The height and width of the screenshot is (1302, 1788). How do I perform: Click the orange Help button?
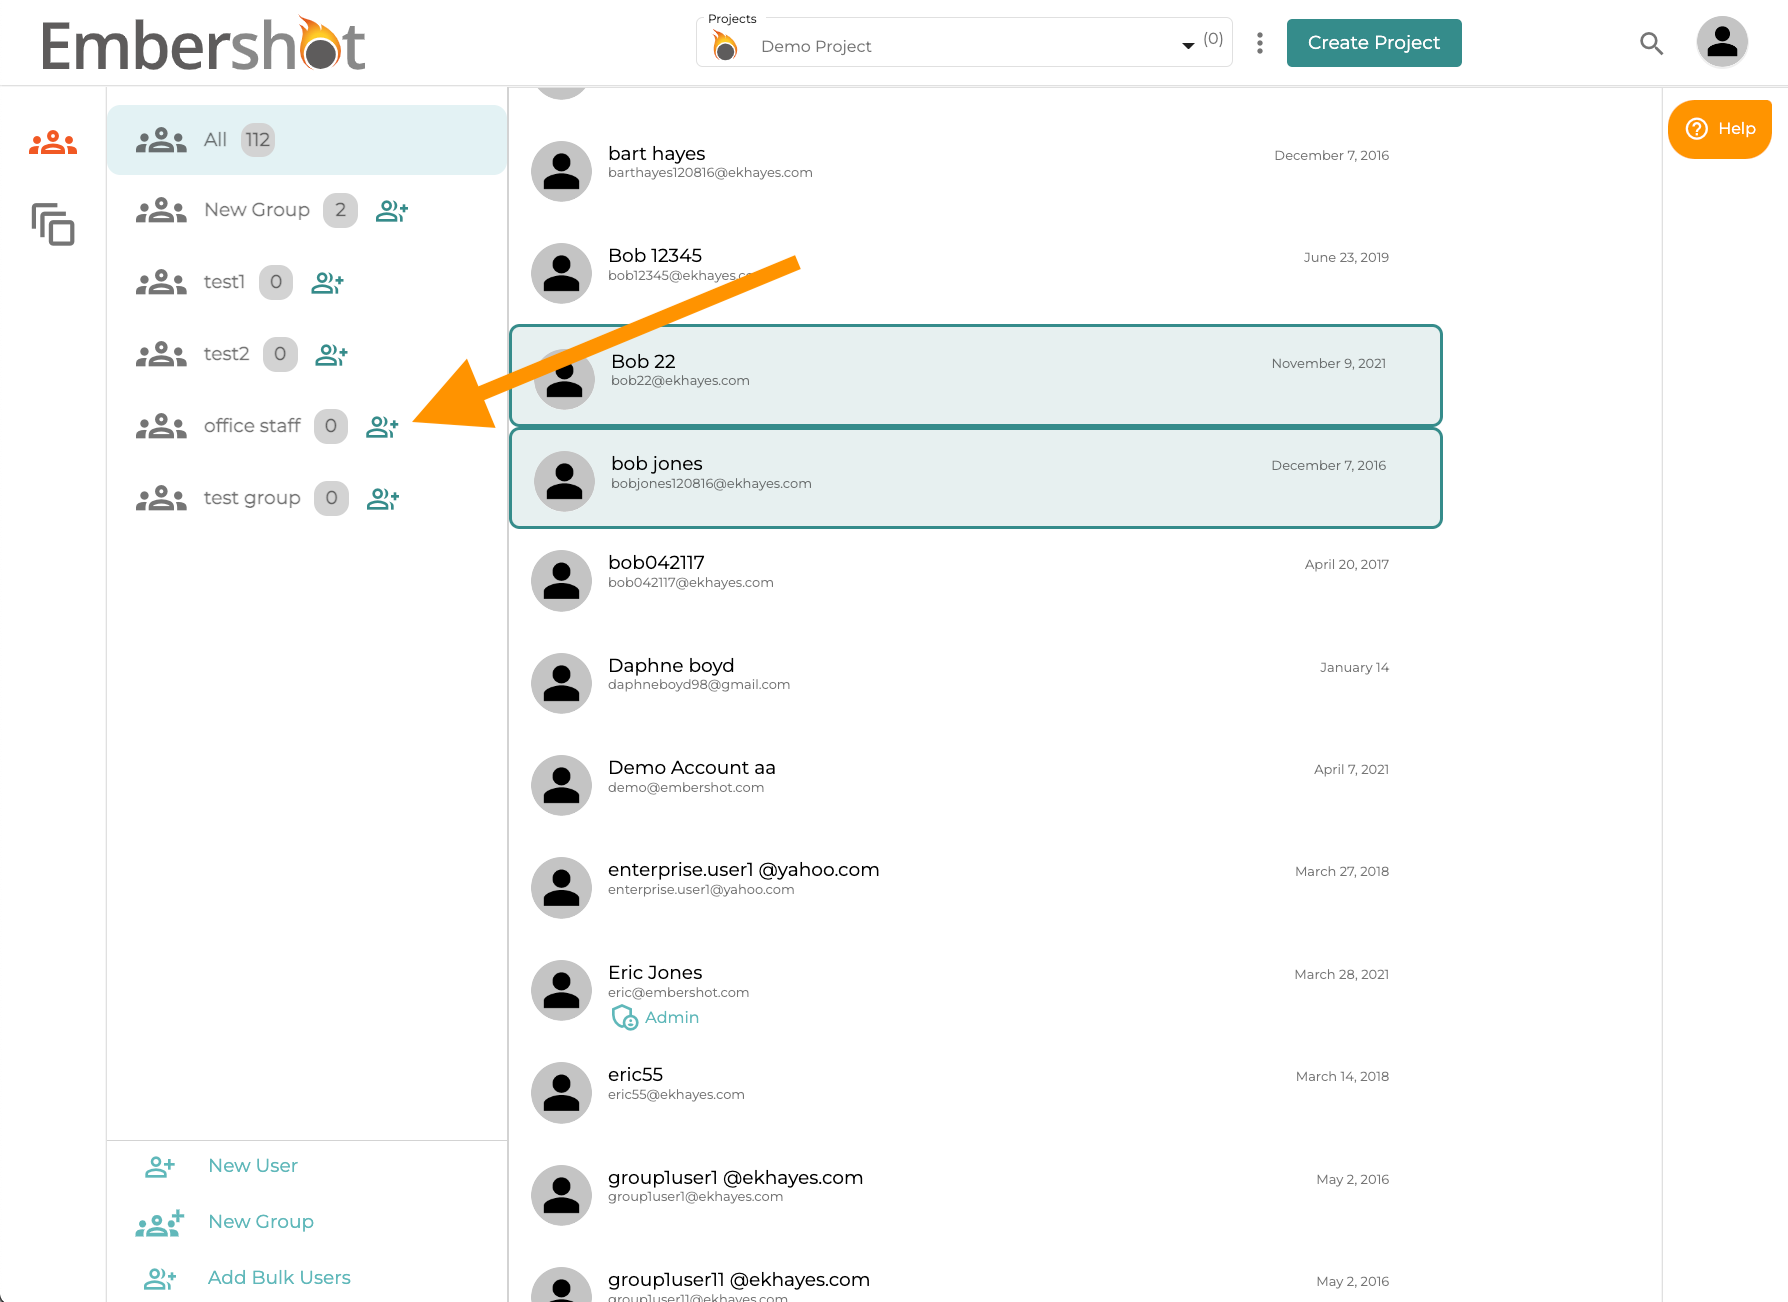point(1720,129)
